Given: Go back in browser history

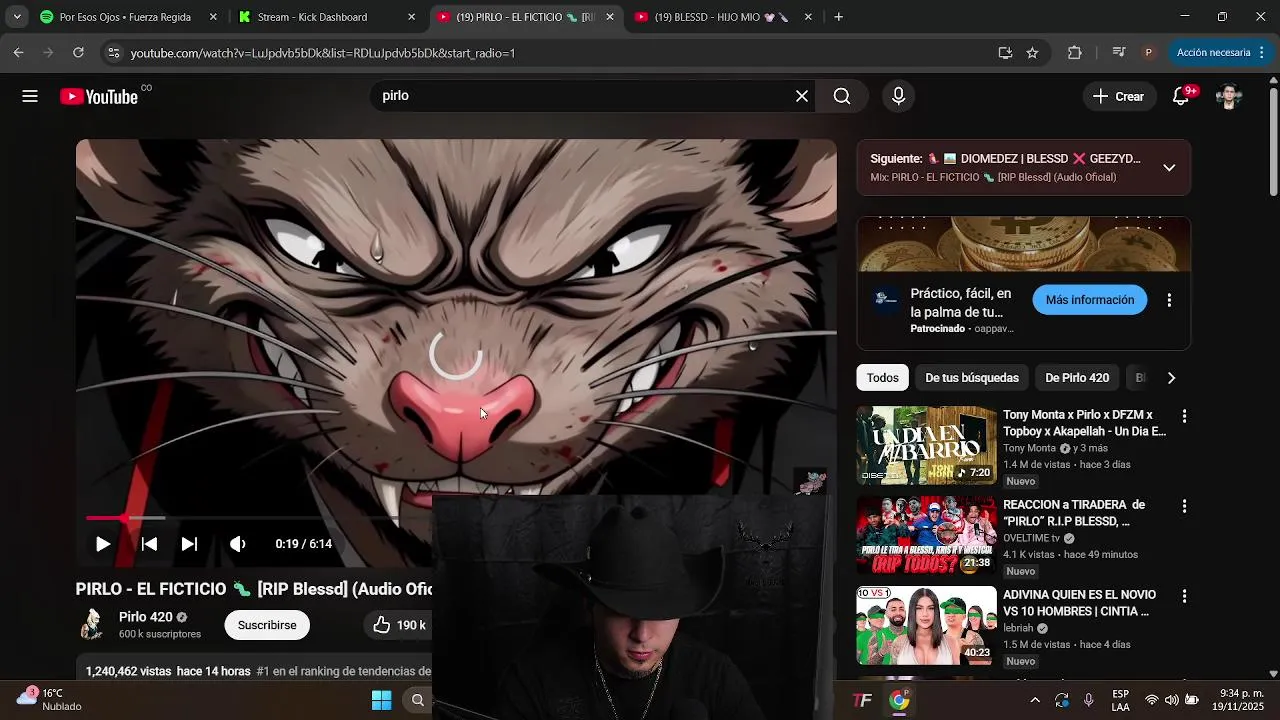Looking at the screenshot, I should 18,52.
